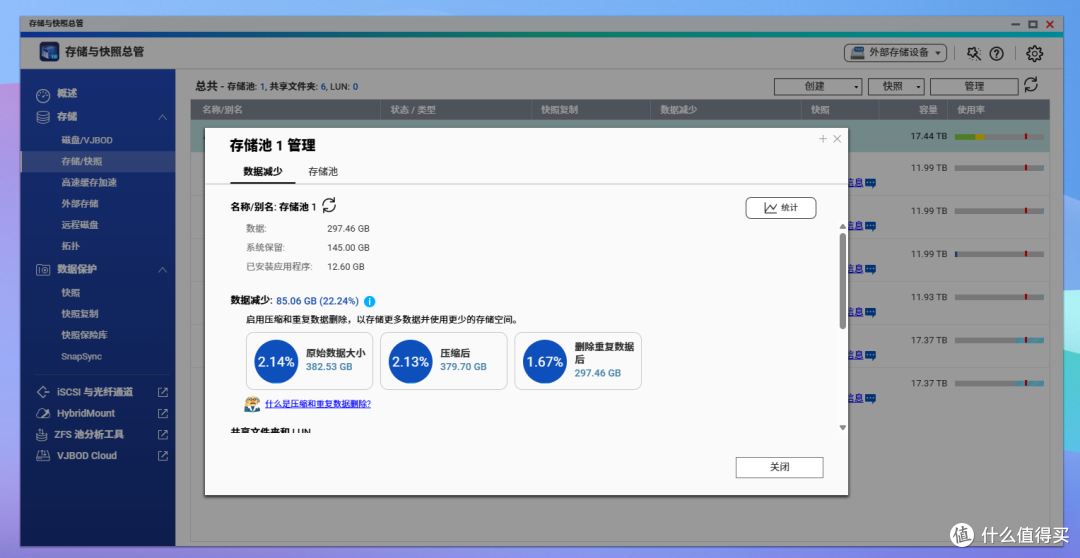Open 快照 under 数据保护
This screenshot has width=1080, height=558.
tap(71, 293)
